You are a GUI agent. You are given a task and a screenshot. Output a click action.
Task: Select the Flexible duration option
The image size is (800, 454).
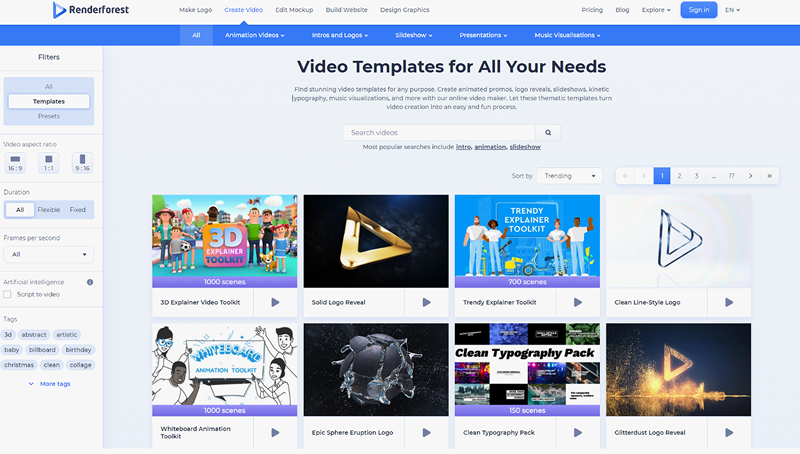coord(48,210)
